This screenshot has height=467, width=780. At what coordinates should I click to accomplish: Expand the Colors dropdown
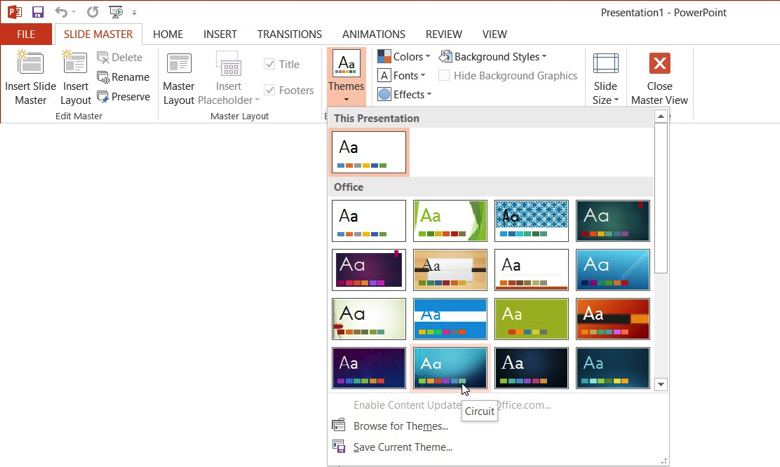coord(404,57)
